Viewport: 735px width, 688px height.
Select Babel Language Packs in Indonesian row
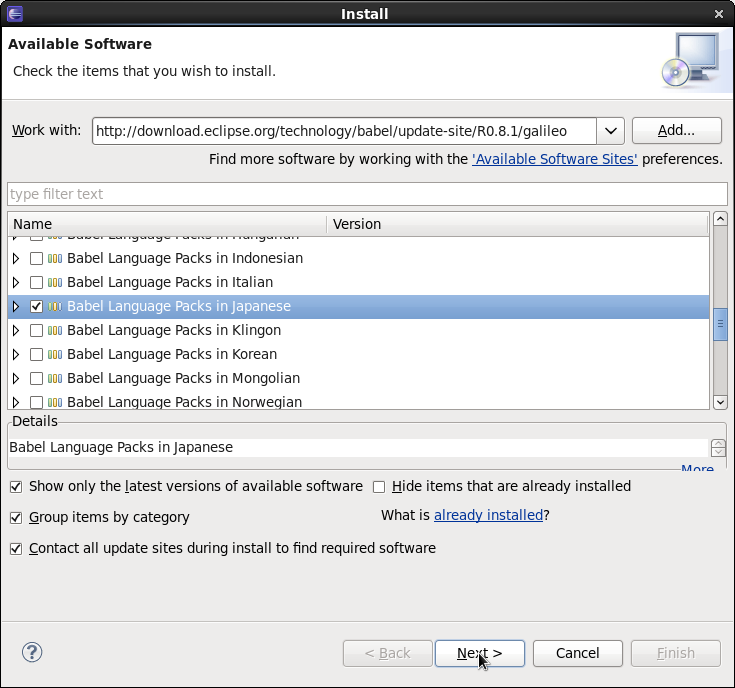(x=359, y=258)
